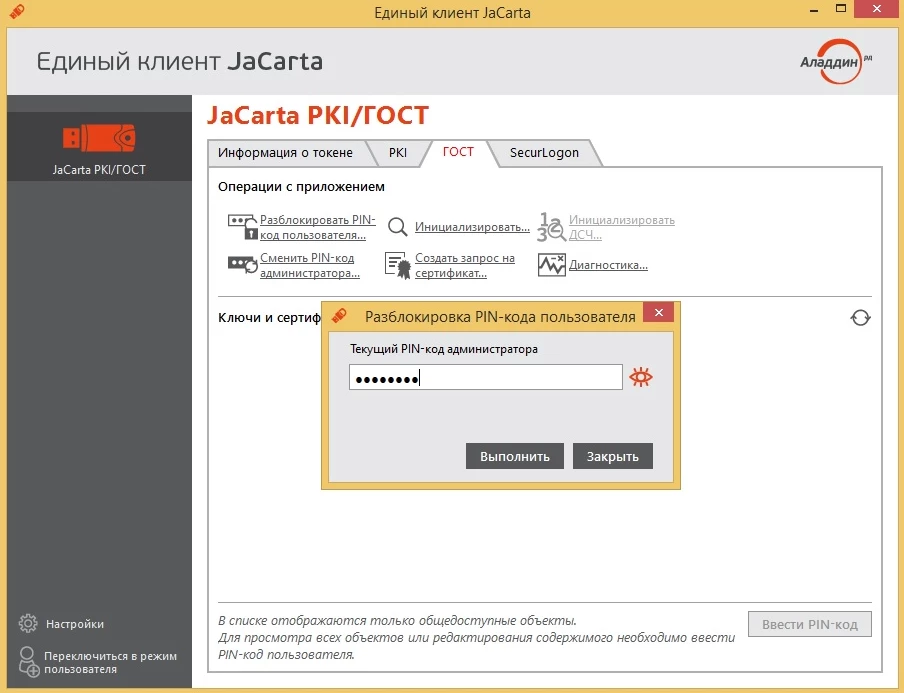Screen dimensions: 904x693
Task: Switch to the PKI tab
Action: tap(398, 153)
